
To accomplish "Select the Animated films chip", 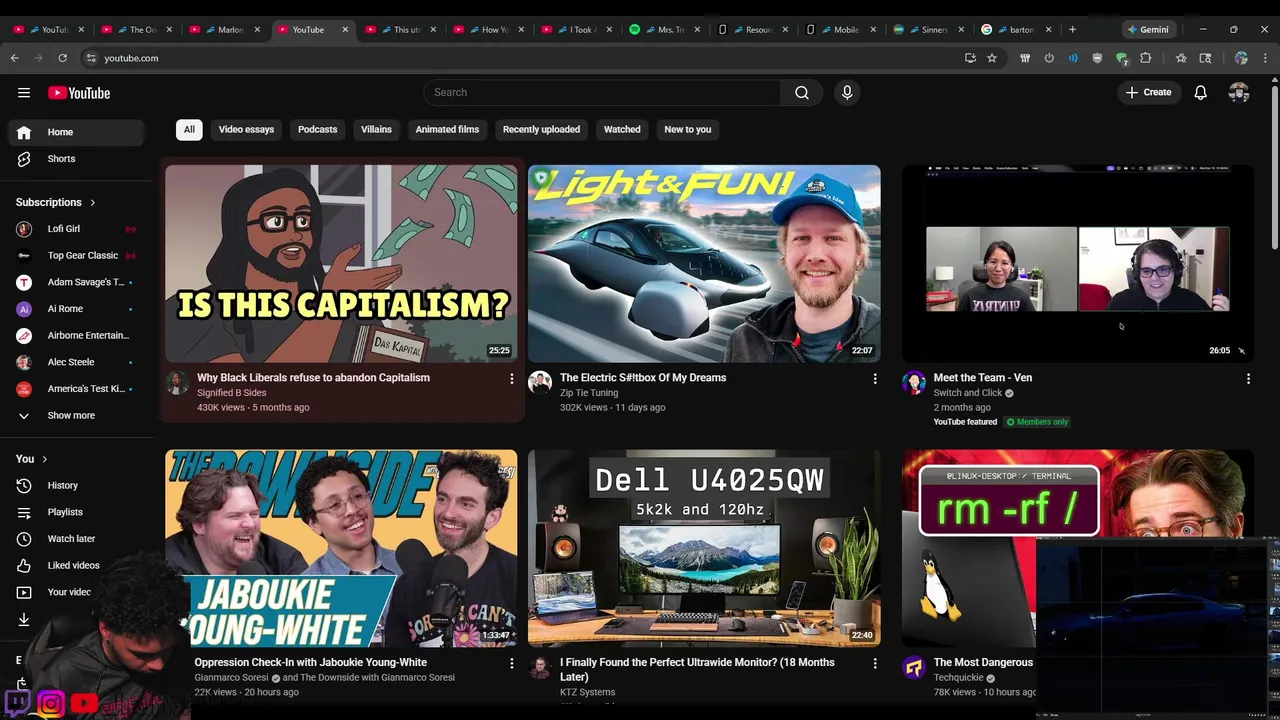I will click(x=447, y=129).
